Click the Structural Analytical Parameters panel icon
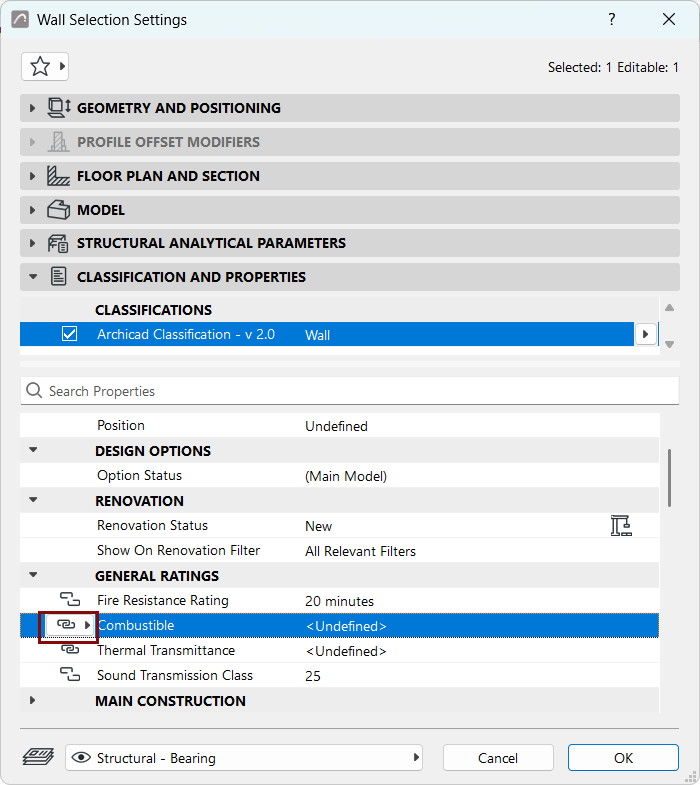700x785 pixels. coord(58,243)
